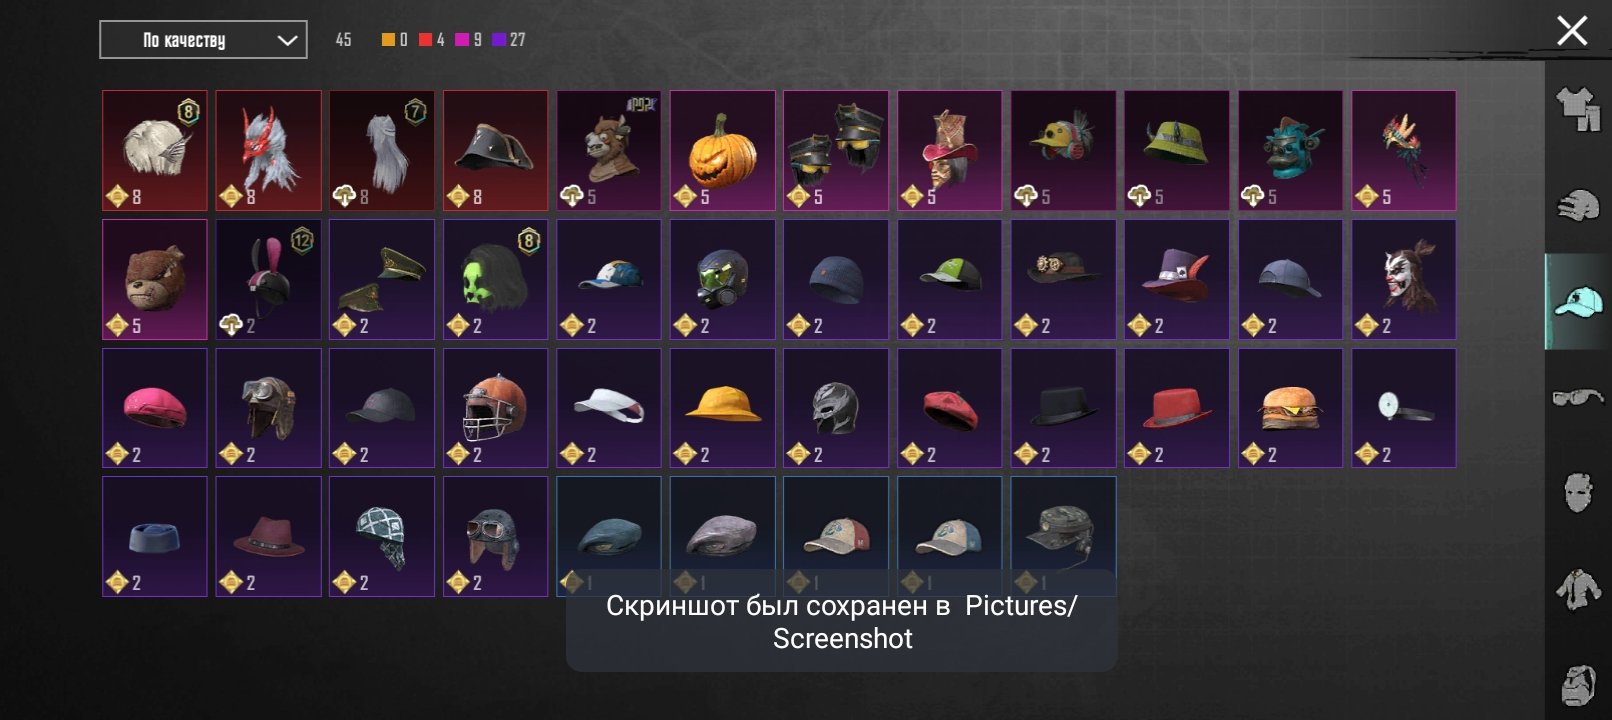
Task: Select the cyan cap headwear tab
Action: [x=1578, y=301]
